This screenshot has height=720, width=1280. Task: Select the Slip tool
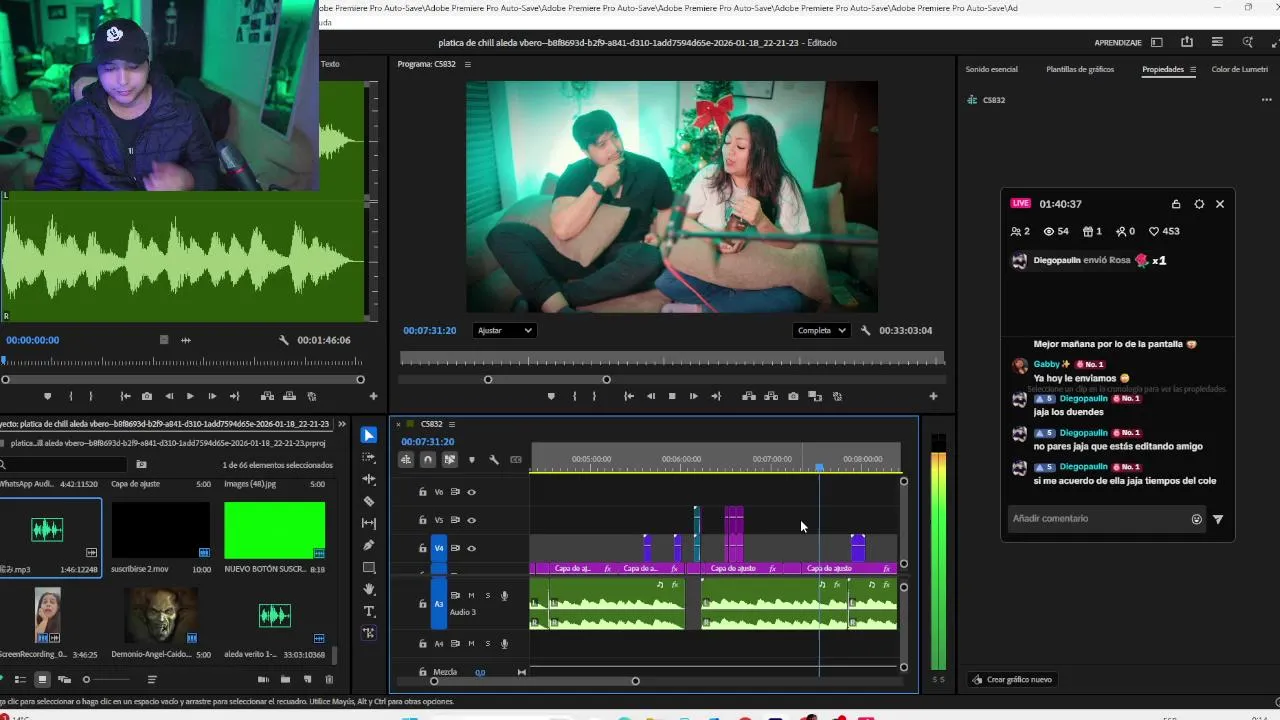pos(369,523)
